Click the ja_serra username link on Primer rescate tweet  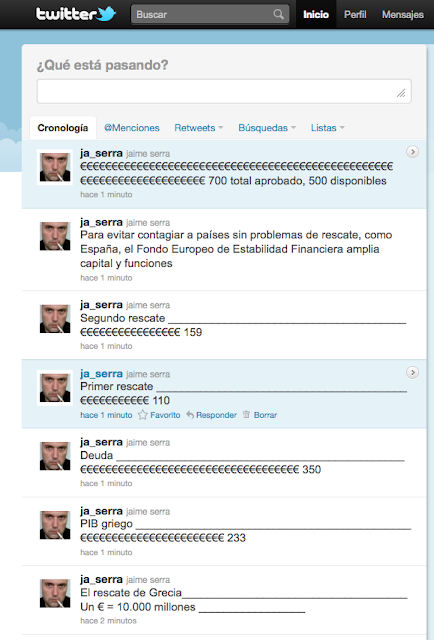(x=101, y=374)
